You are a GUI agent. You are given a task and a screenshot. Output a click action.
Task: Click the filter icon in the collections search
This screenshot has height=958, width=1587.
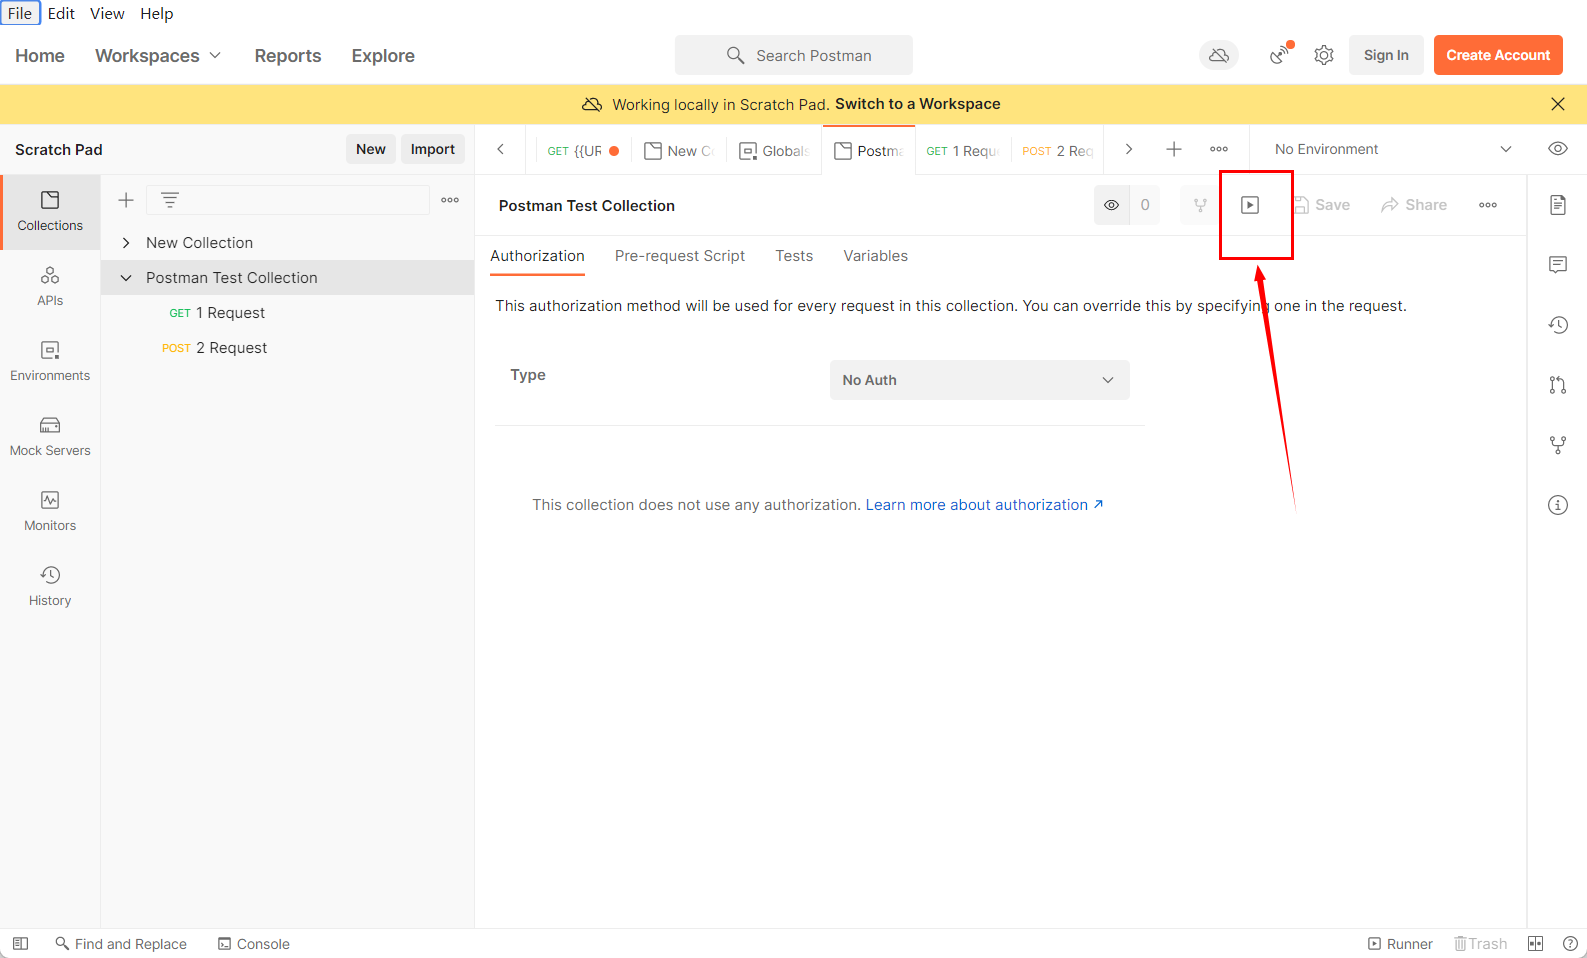click(x=170, y=200)
